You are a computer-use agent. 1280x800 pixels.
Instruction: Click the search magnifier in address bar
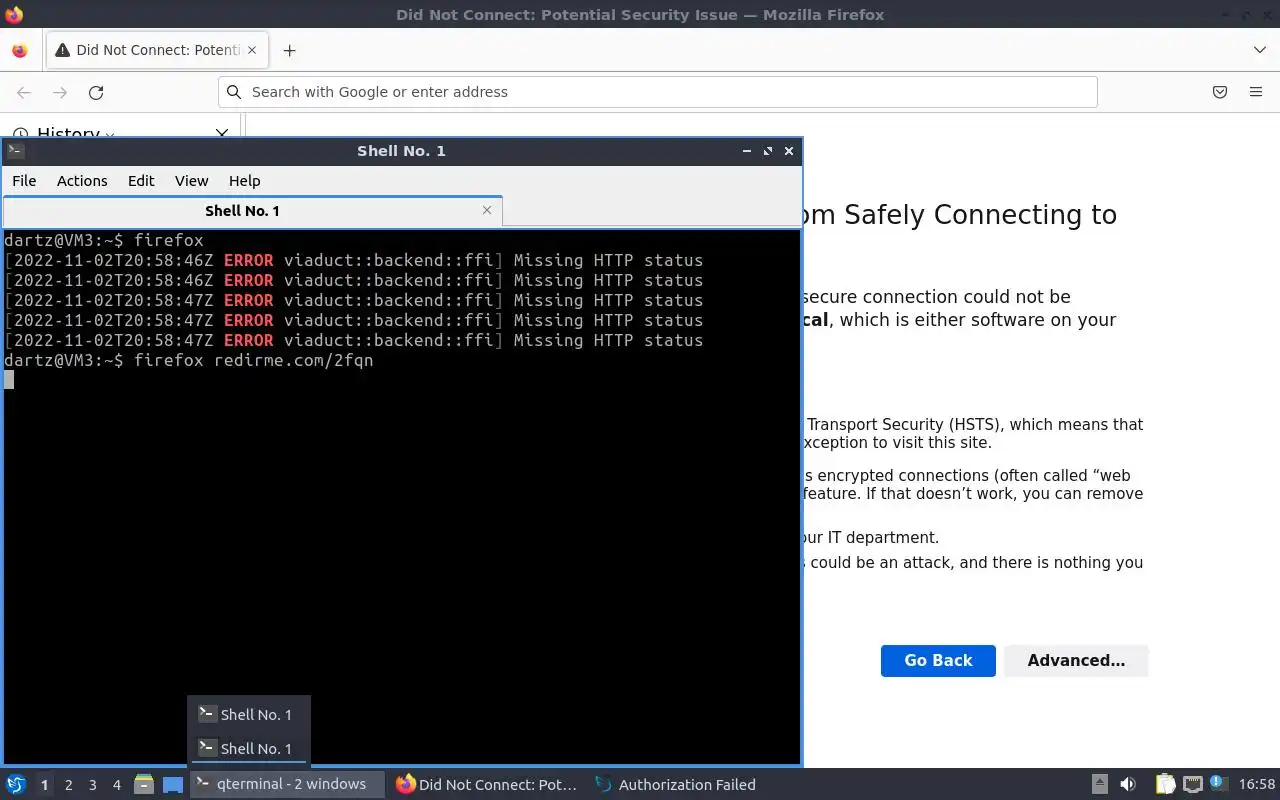pyautogui.click(x=234, y=92)
